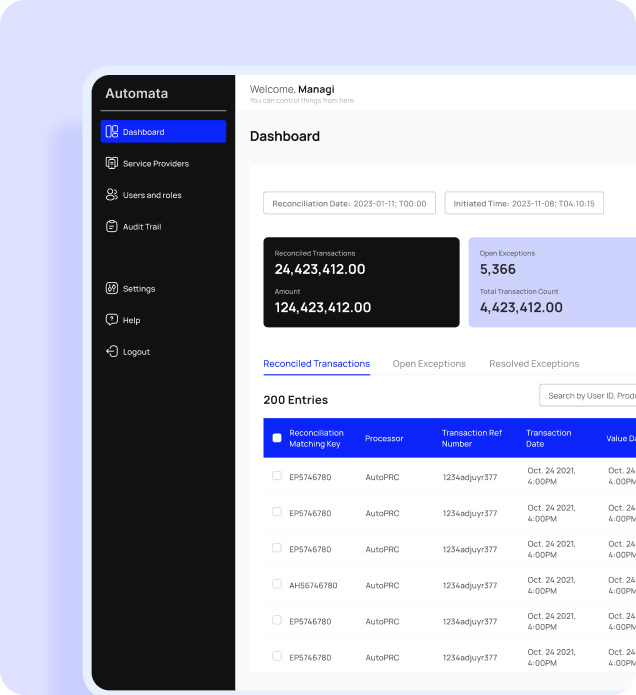Click the Users and roles icon
The height and width of the screenshot is (695, 636).
click(x=112, y=195)
